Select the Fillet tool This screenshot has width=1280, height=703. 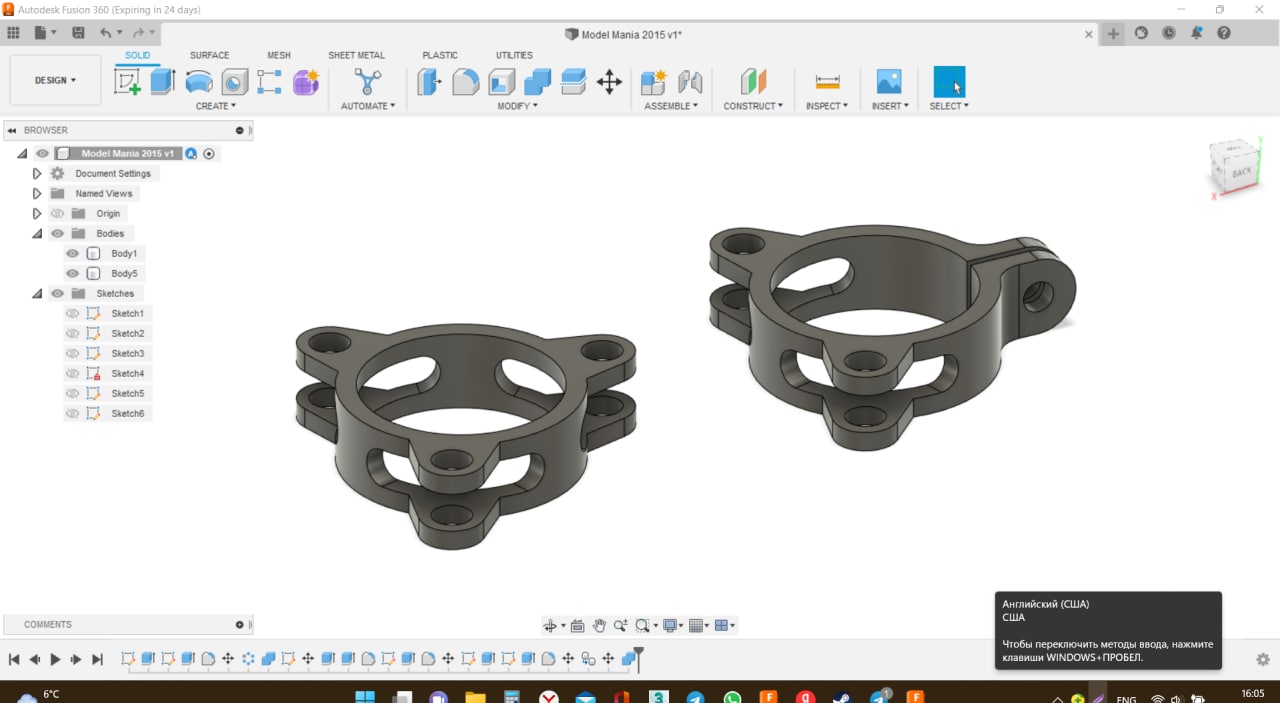click(x=465, y=82)
